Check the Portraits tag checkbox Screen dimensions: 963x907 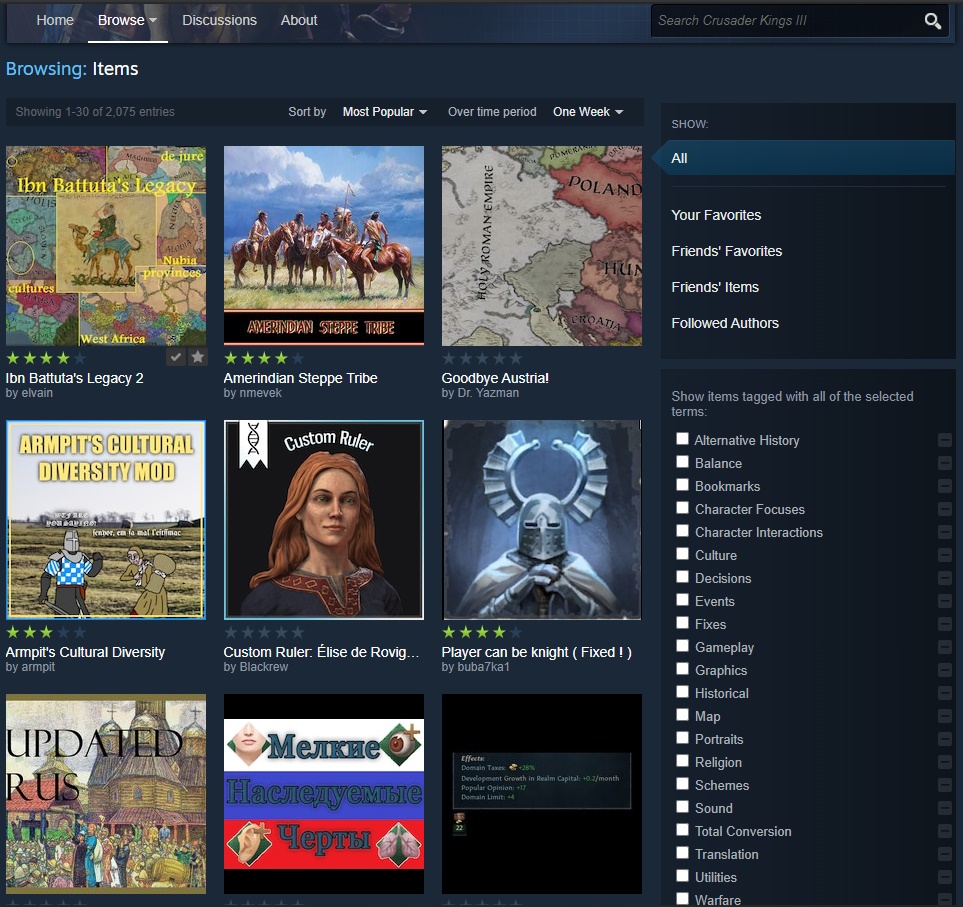(682, 738)
